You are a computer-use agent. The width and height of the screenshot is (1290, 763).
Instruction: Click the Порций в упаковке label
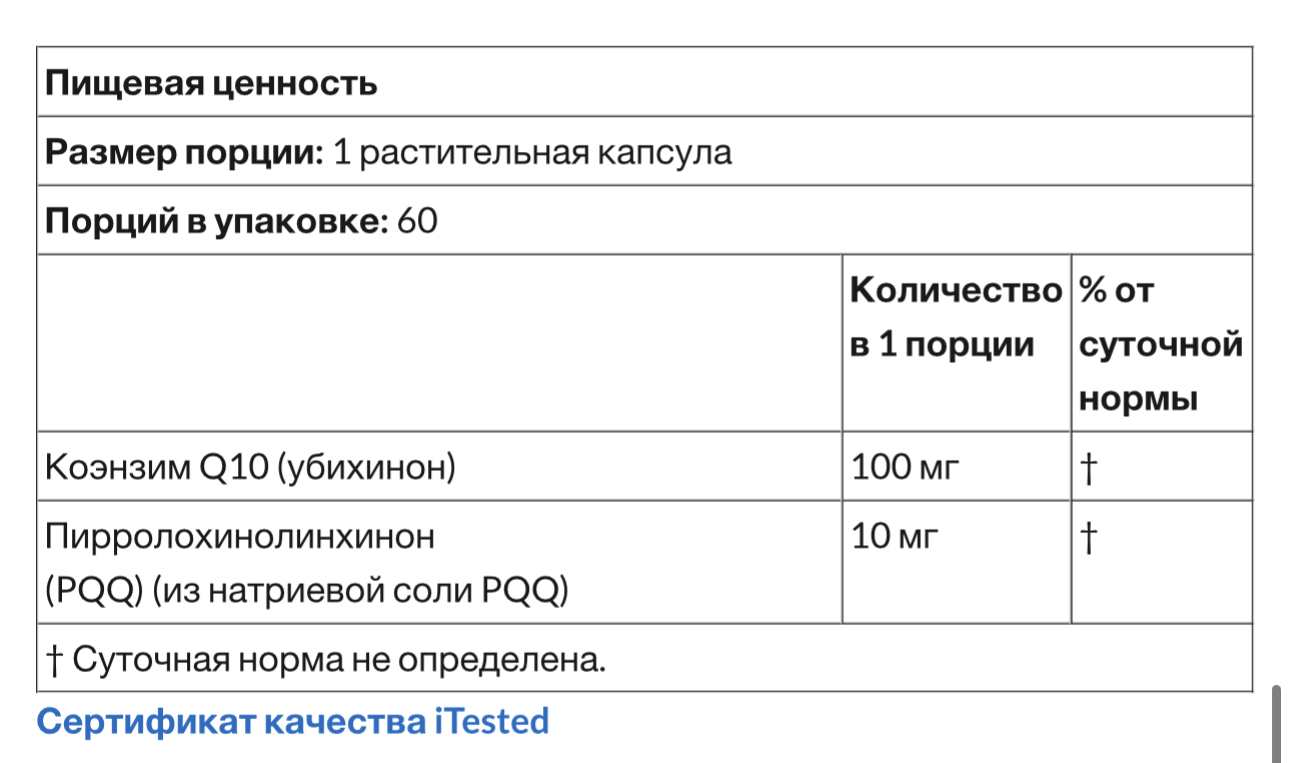(216, 221)
